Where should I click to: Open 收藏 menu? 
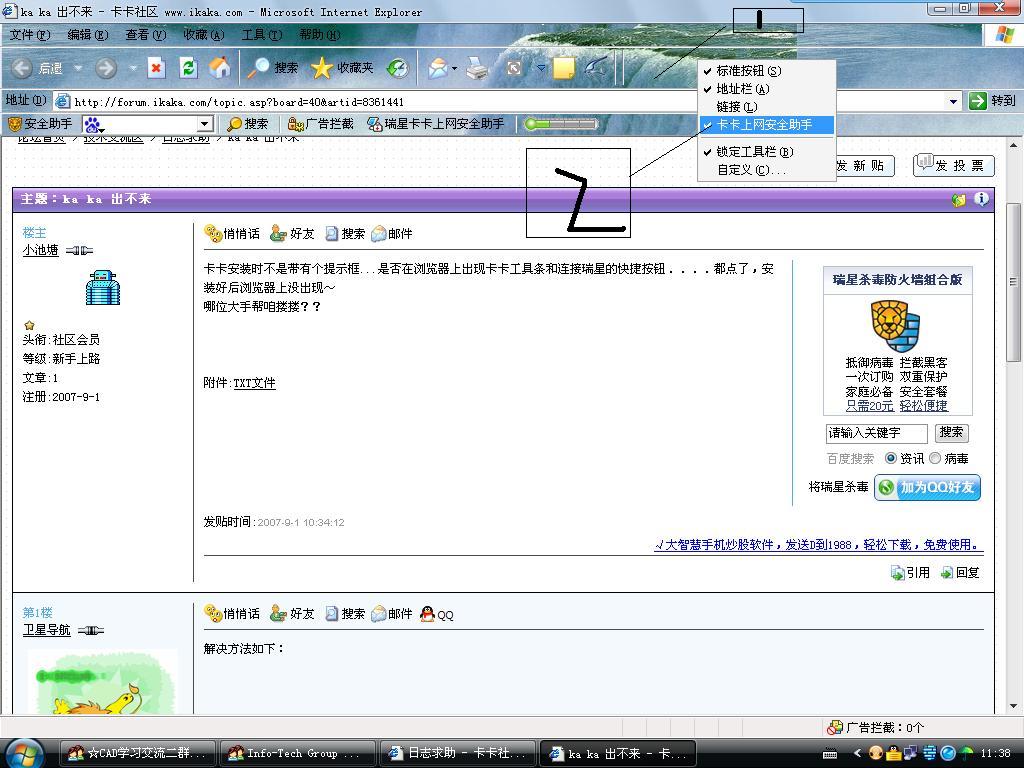click(204, 35)
